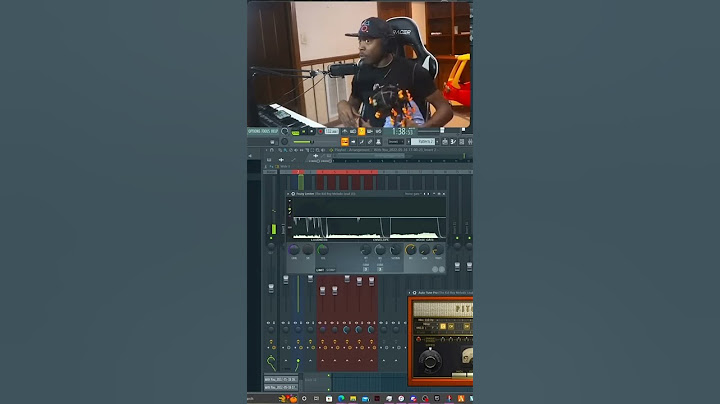
Task: Switch to the LIMIT tab
Action: 320,270
